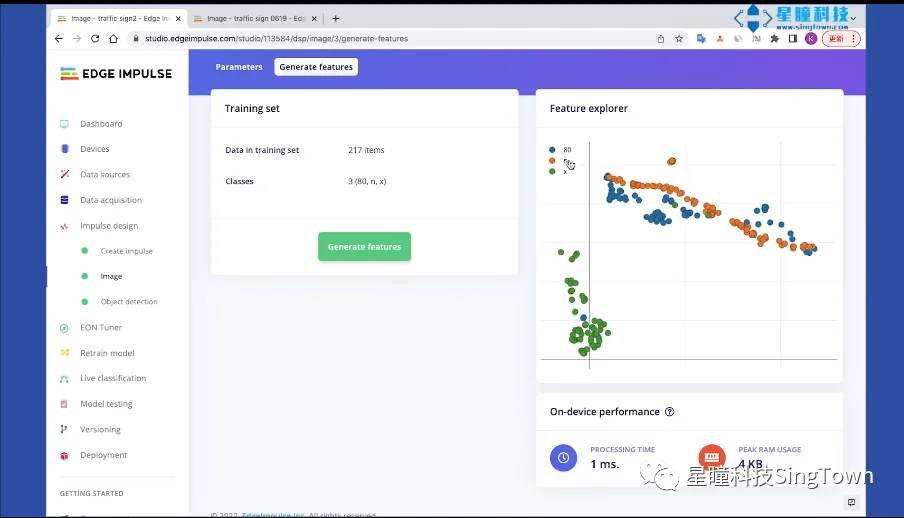The height and width of the screenshot is (518, 904).
Task: Click the translate extension icon
Action: click(701, 39)
